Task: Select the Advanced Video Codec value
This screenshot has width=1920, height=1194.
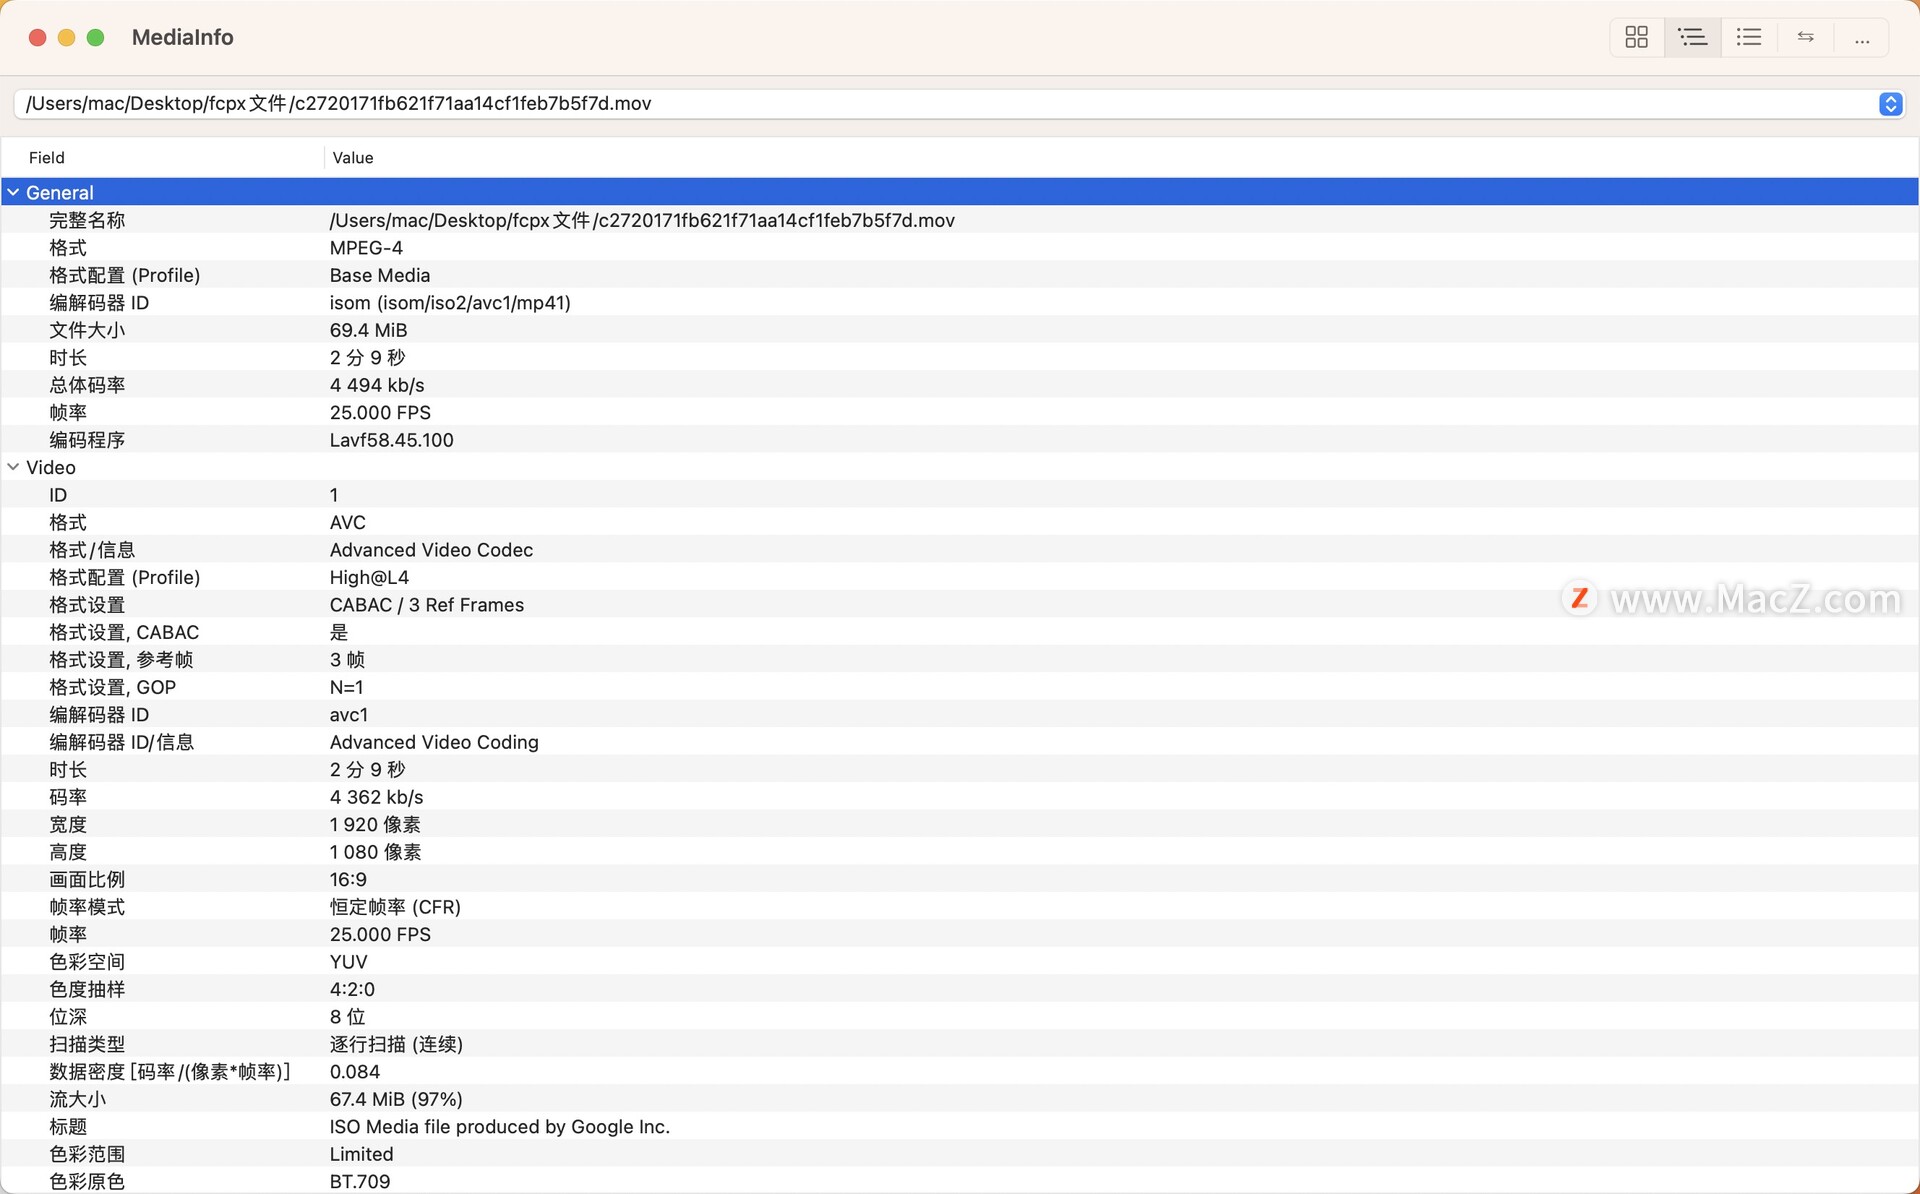Action: click(431, 550)
